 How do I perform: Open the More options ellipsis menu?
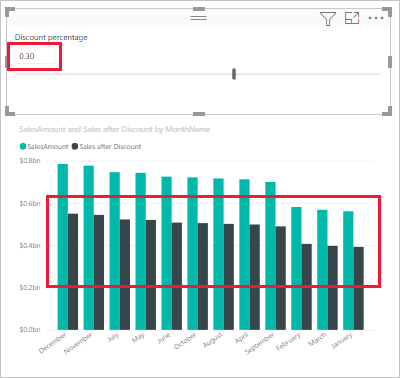pyautogui.click(x=376, y=18)
